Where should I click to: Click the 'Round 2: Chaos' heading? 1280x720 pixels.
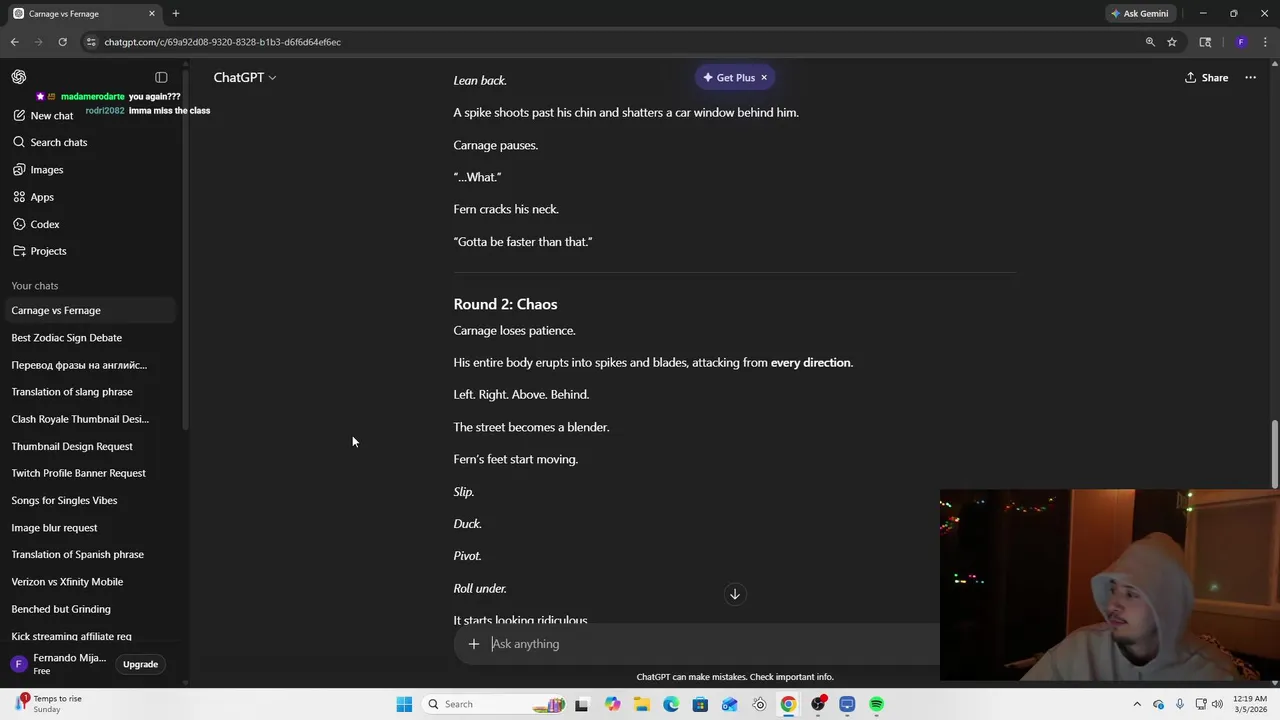pyautogui.click(x=505, y=304)
